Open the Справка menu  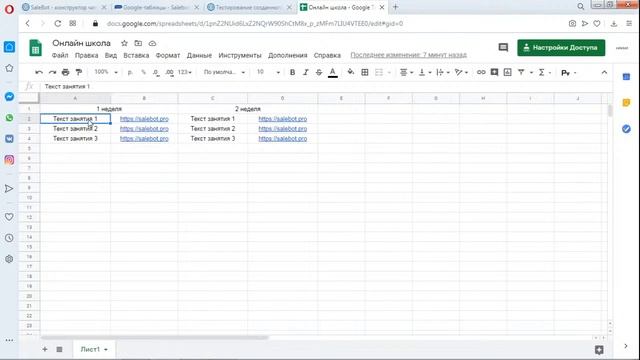click(x=327, y=55)
